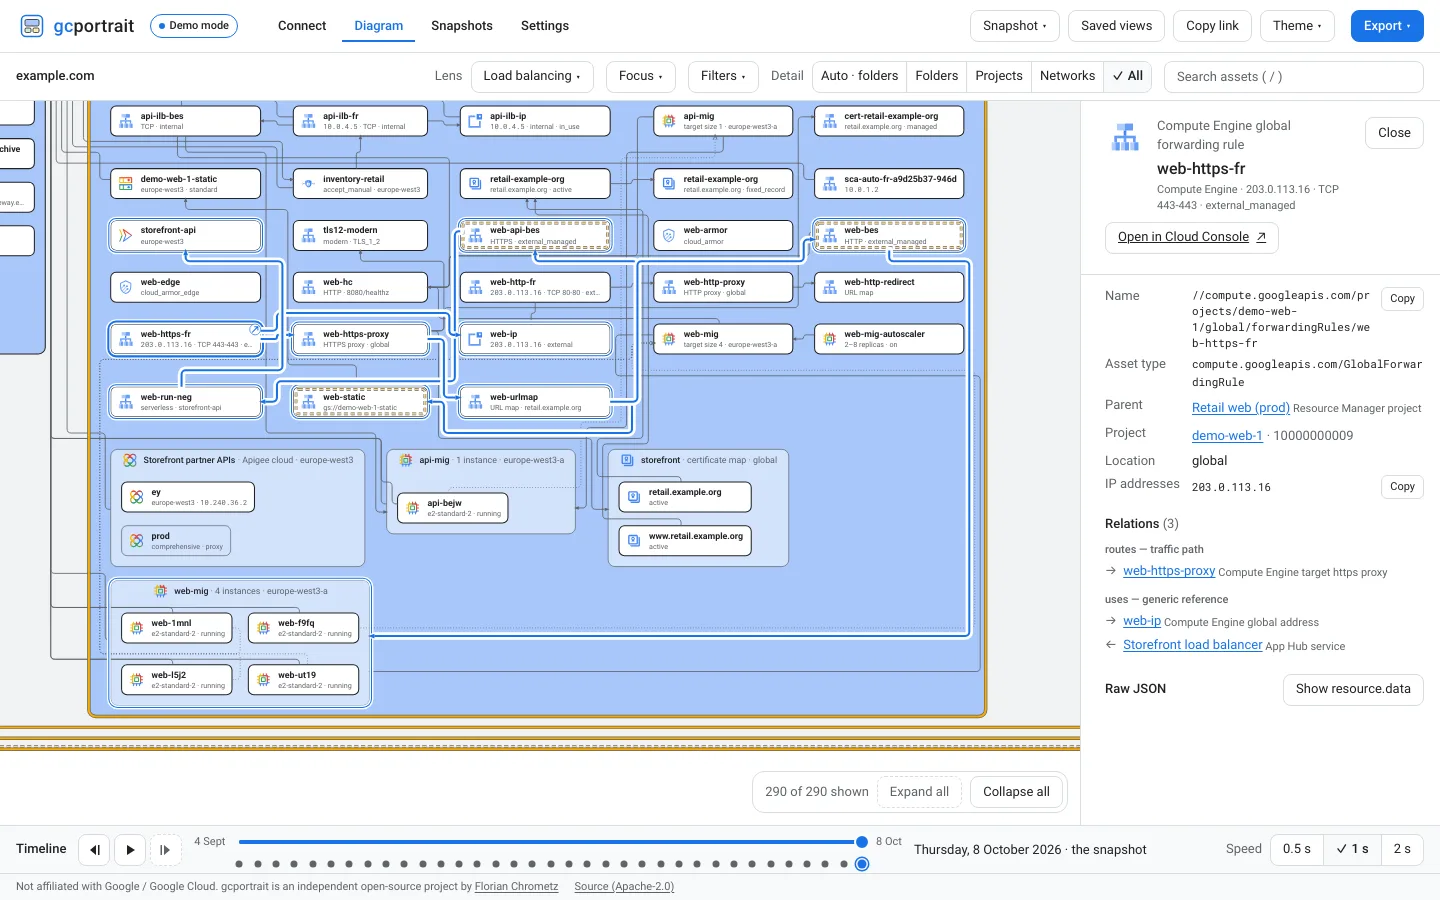
Task: Click the forwarding rule icon in details panel
Action: [x=1126, y=137]
